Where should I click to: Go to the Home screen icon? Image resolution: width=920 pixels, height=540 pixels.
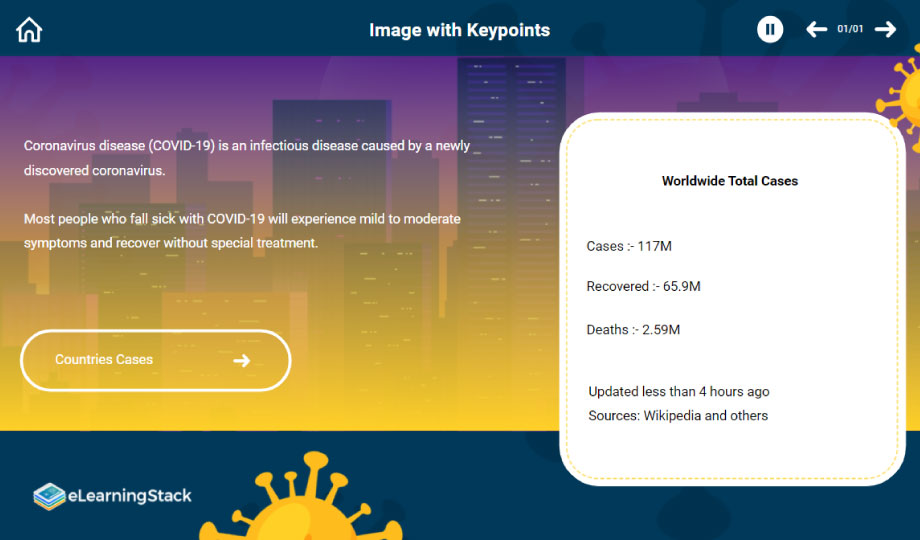pyautogui.click(x=29, y=30)
